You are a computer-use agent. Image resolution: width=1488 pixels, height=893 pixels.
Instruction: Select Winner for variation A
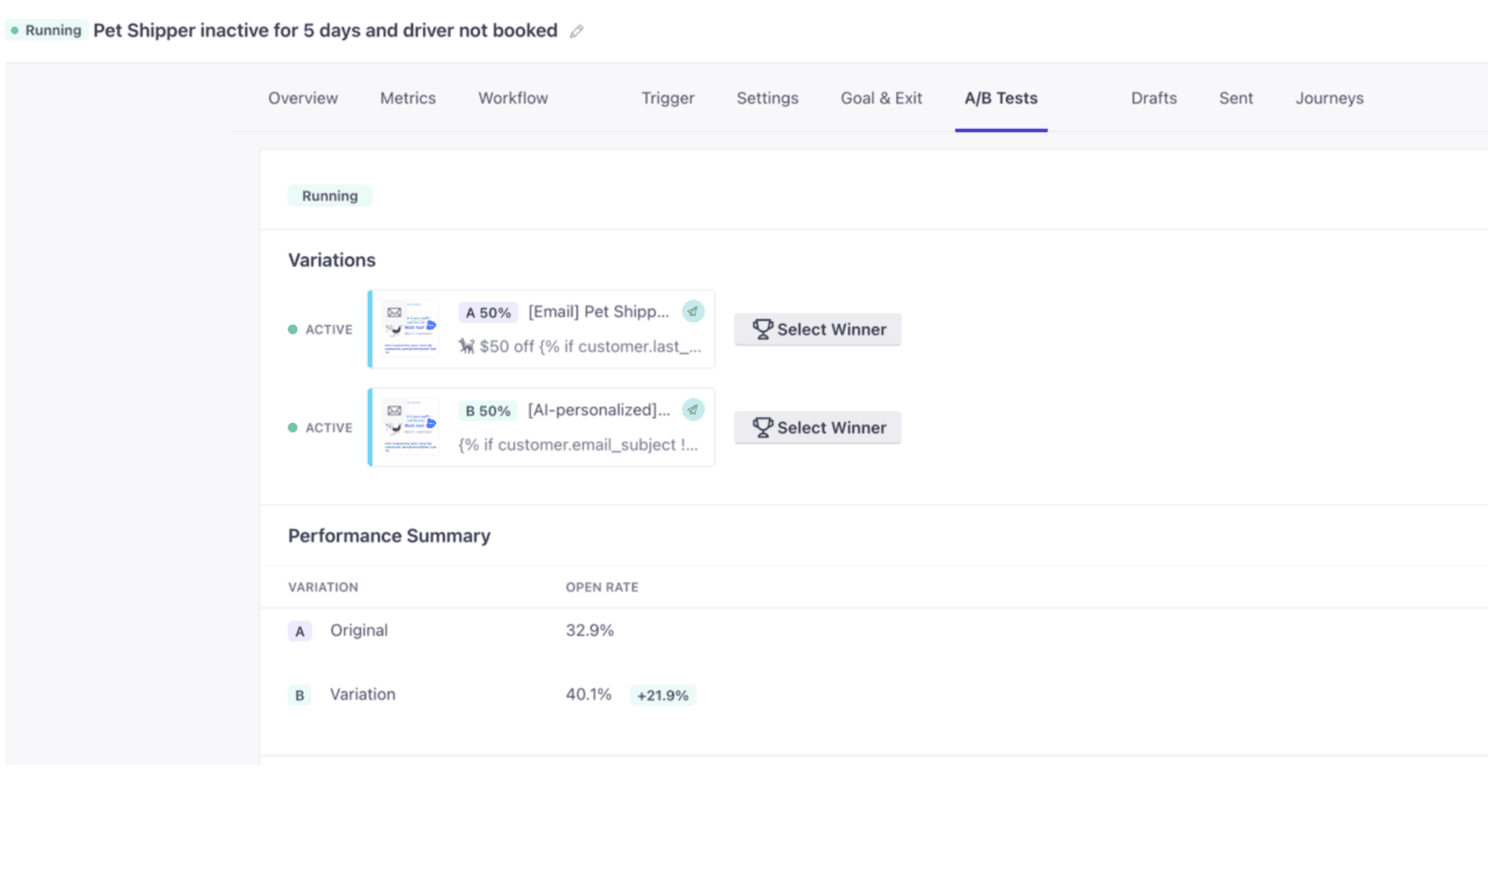pos(818,329)
